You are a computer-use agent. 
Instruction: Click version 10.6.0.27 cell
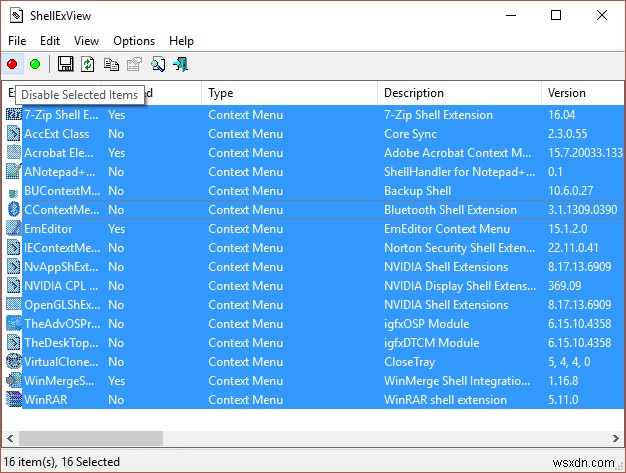coord(571,191)
